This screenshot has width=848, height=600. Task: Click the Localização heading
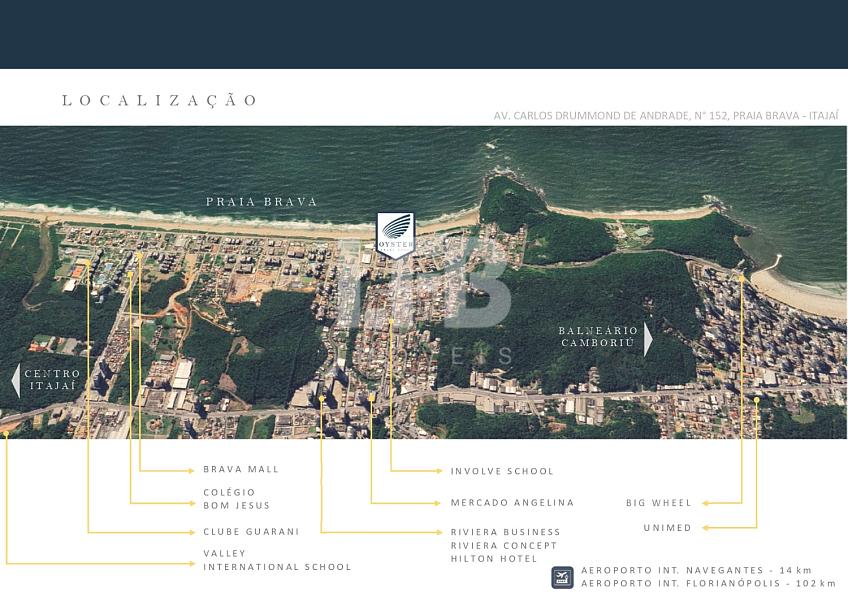pos(160,100)
